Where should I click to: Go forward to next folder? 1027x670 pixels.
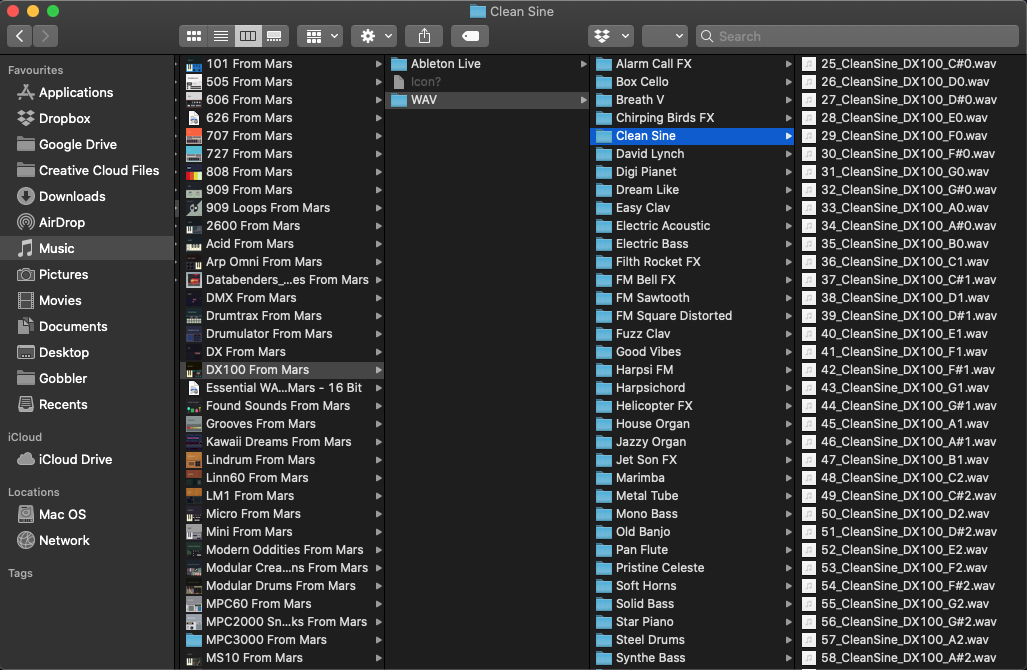[x=45, y=36]
